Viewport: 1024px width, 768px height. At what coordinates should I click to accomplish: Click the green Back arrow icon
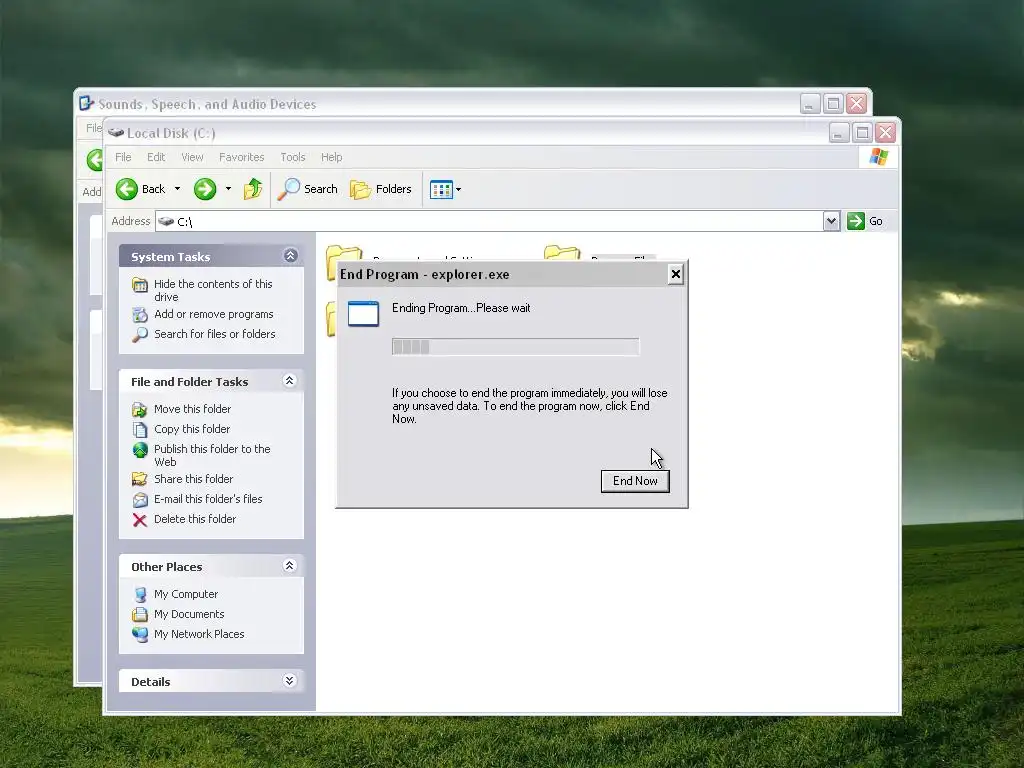(127, 189)
